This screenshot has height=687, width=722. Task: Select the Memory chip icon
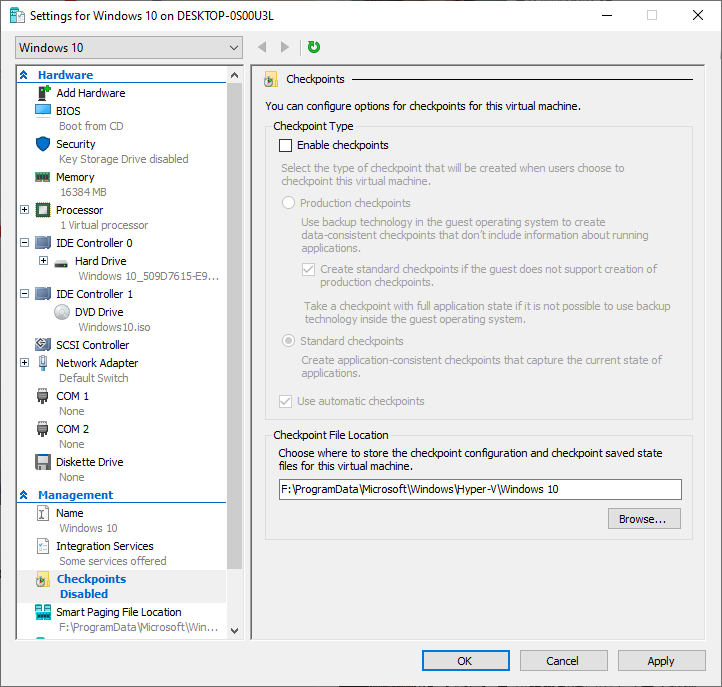[x=43, y=177]
